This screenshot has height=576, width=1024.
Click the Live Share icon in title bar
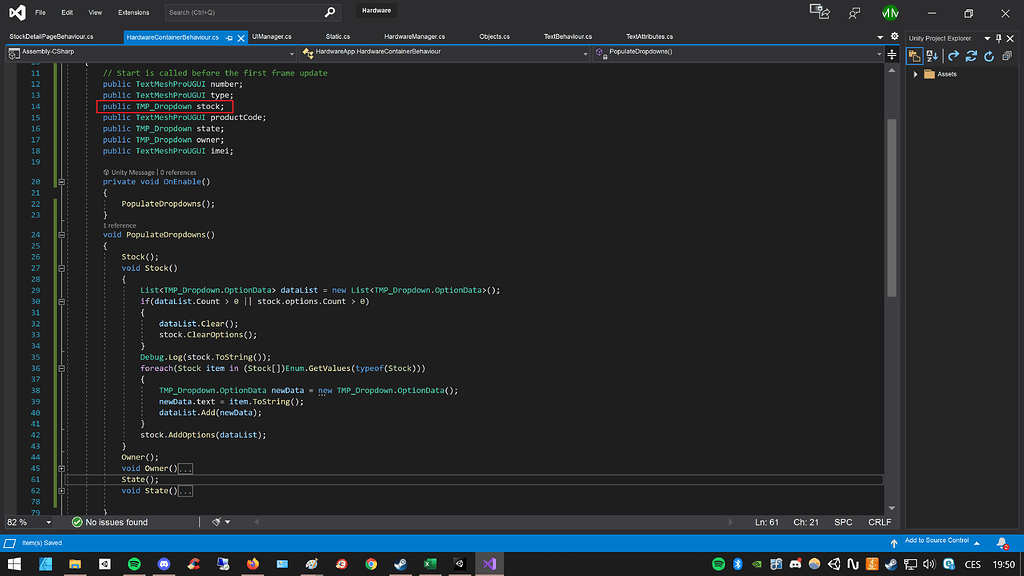pos(820,13)
